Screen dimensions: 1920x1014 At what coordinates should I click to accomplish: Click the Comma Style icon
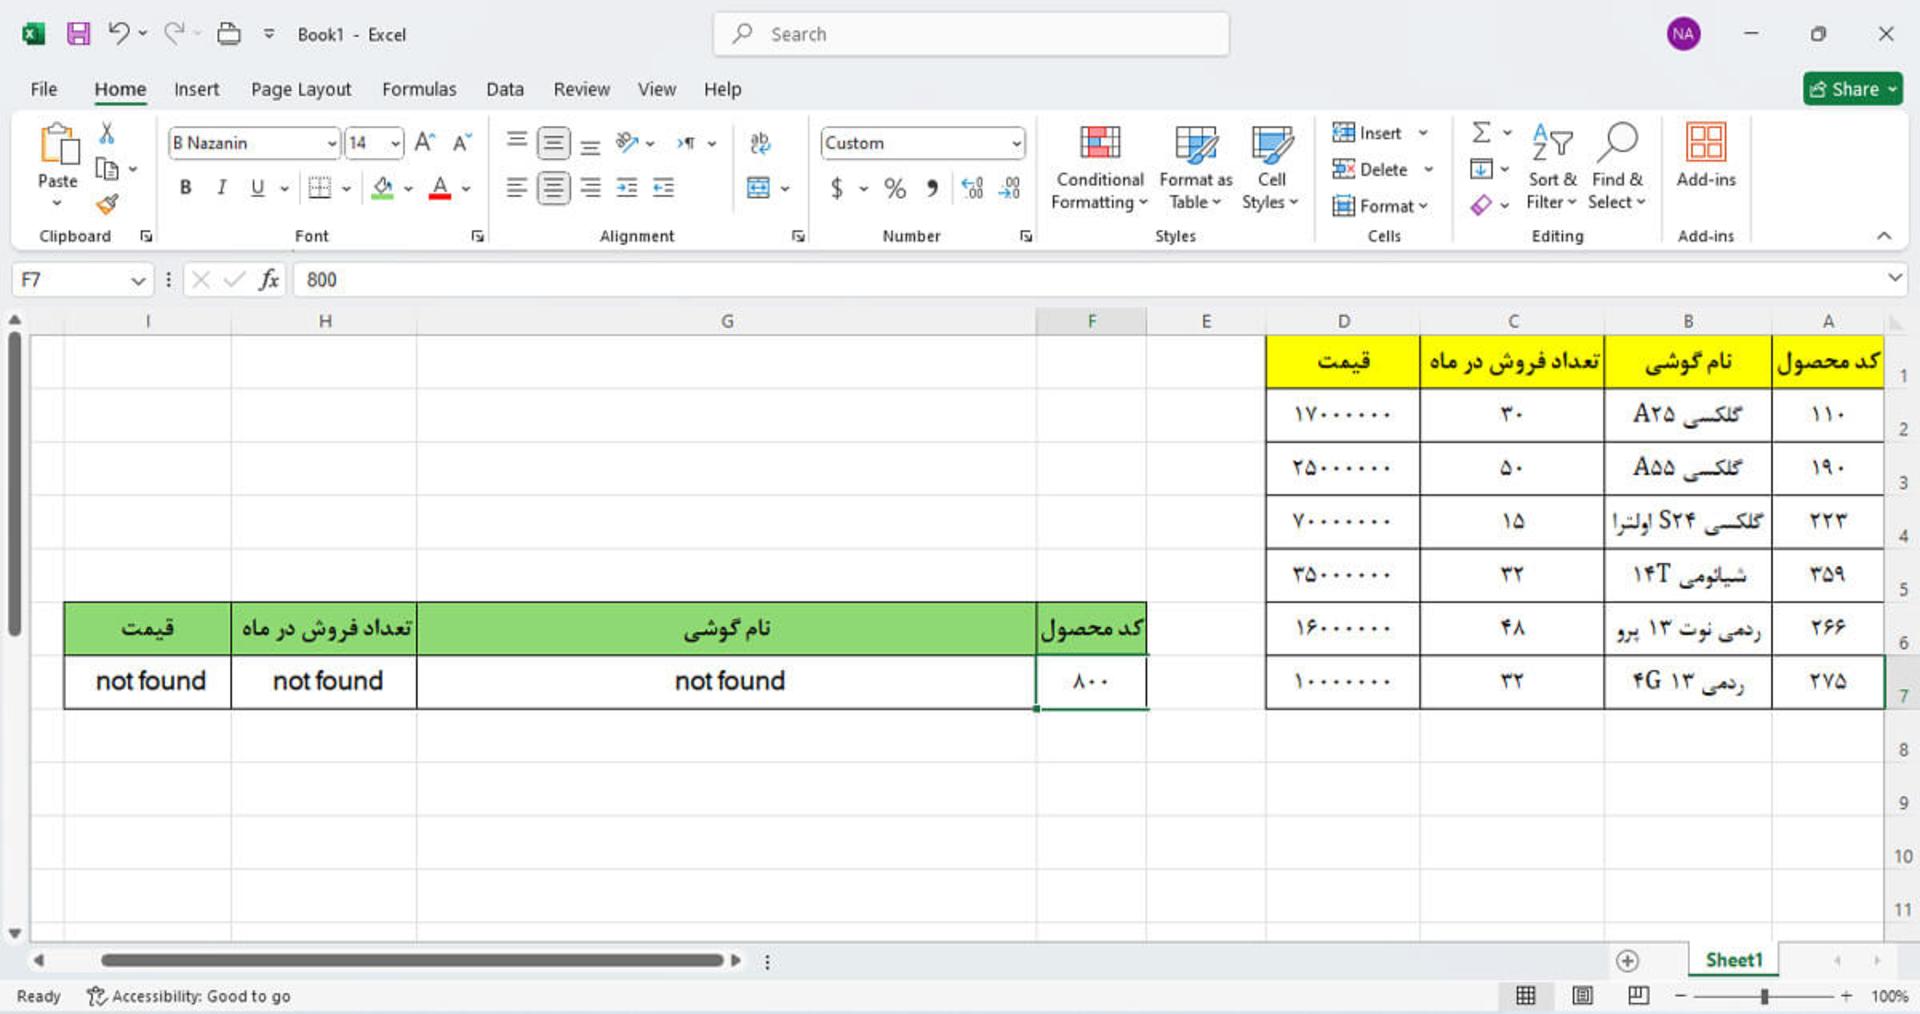[931, 187]
